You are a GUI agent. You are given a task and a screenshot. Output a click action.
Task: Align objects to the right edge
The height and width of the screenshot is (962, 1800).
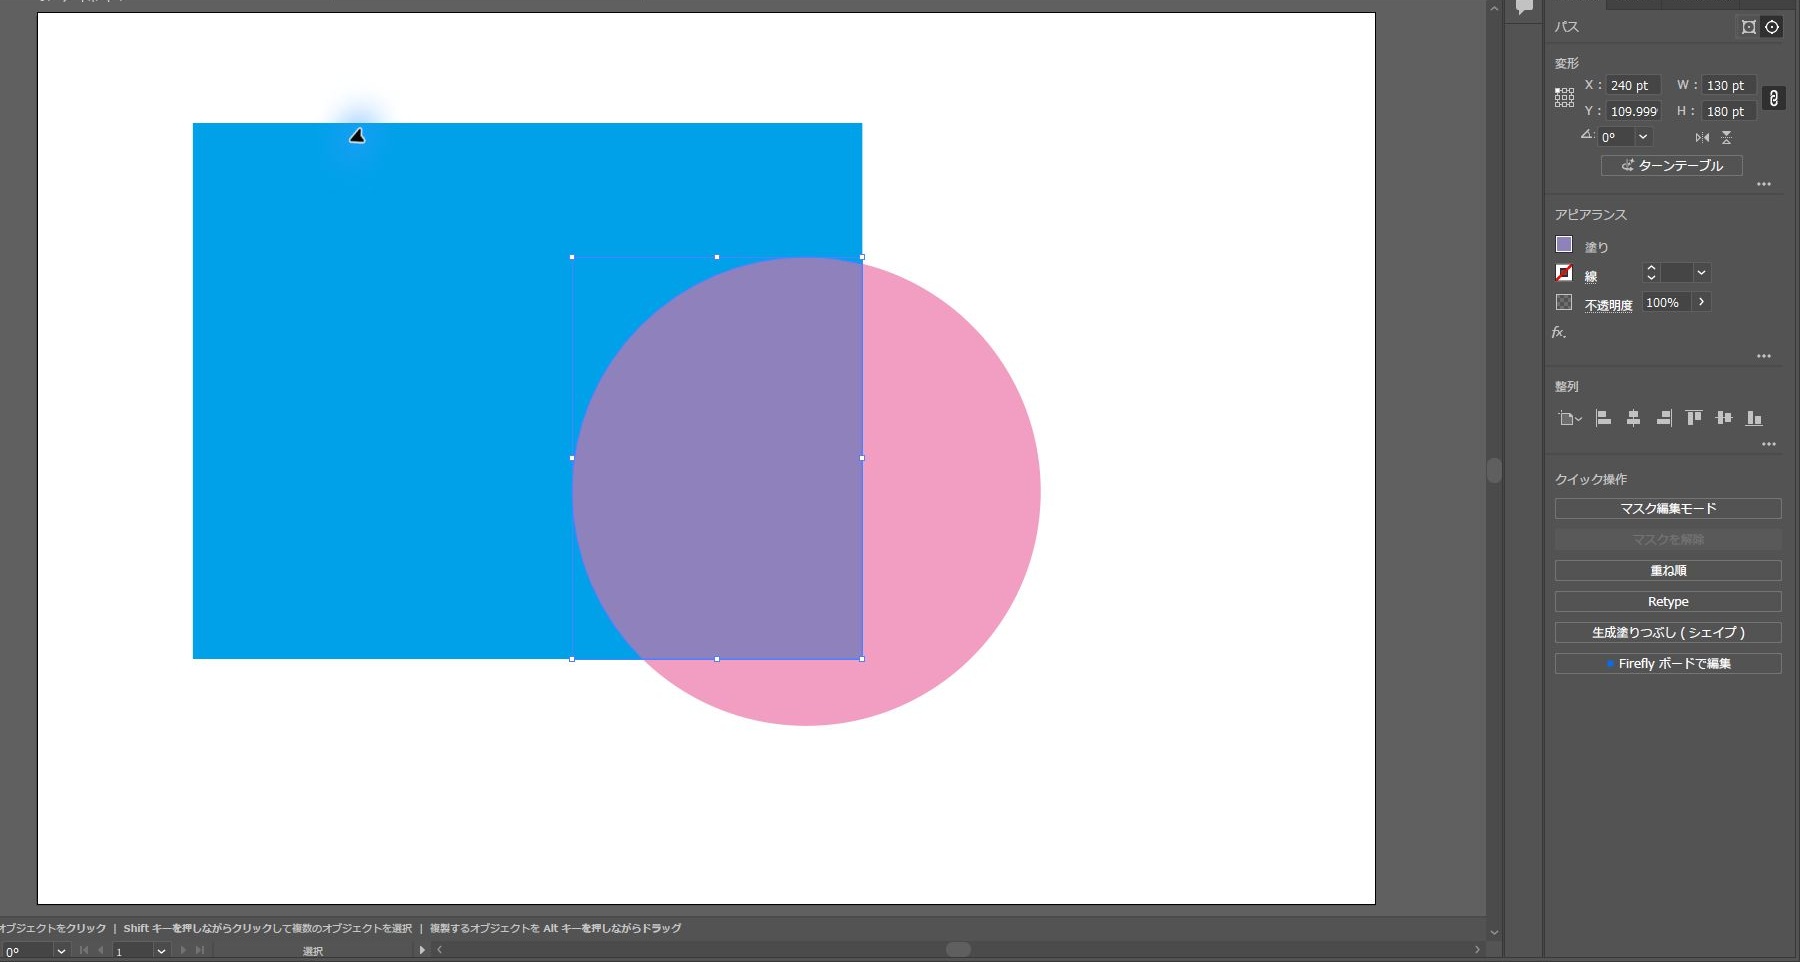pos(1664,418)
